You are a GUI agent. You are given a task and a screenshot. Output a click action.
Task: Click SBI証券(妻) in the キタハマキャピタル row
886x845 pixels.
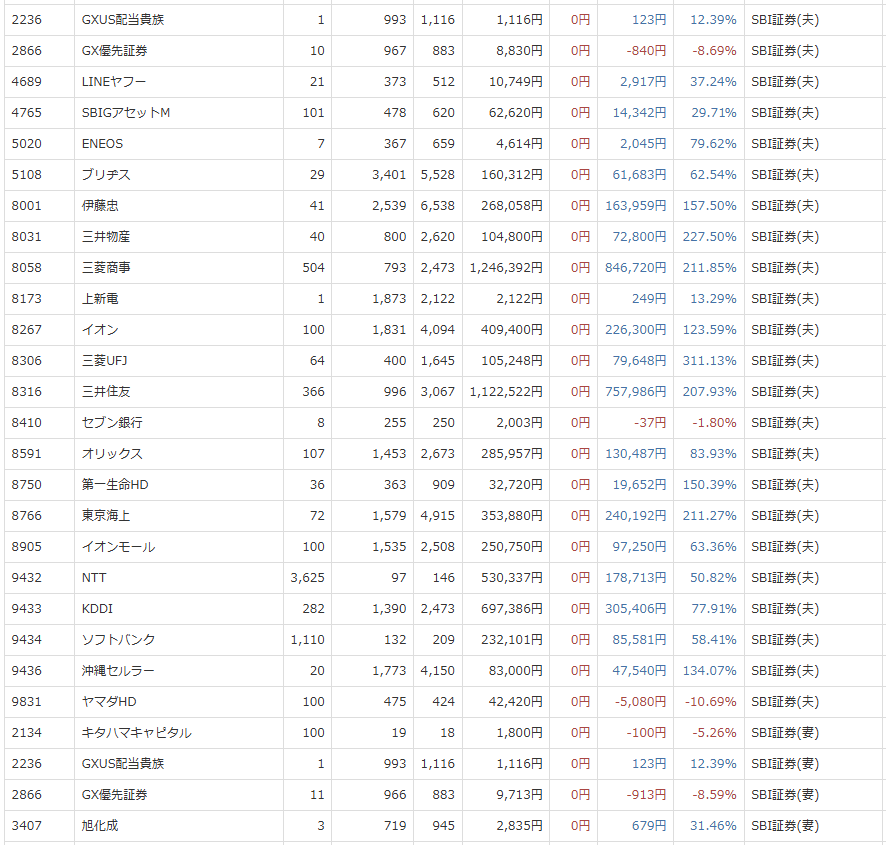pos(785,733)
